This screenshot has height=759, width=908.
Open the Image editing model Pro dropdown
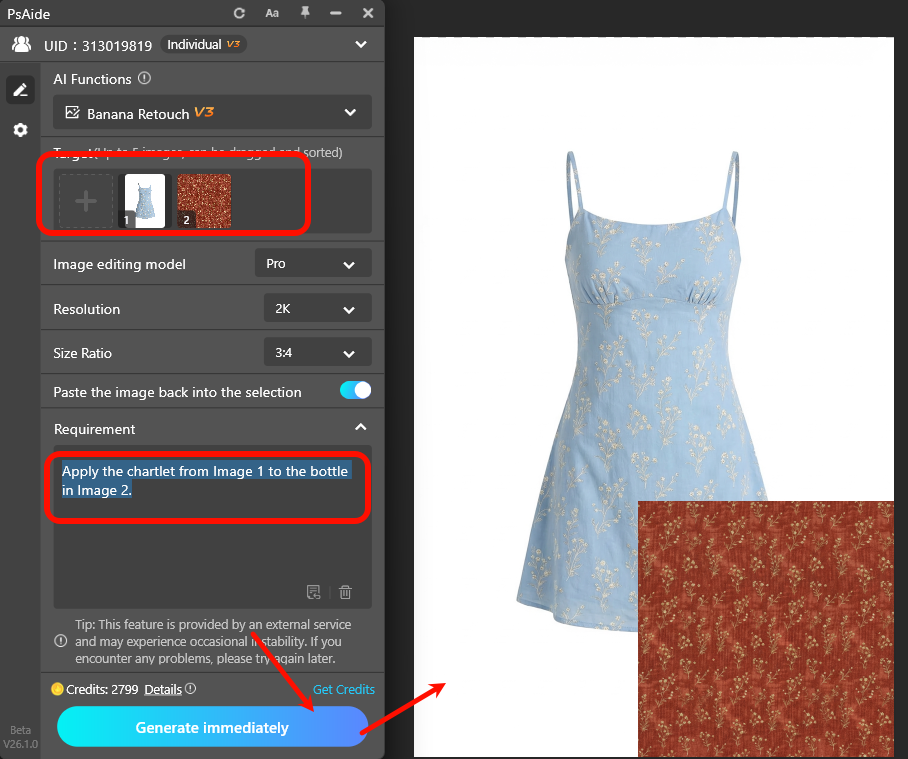coord(313,263)
